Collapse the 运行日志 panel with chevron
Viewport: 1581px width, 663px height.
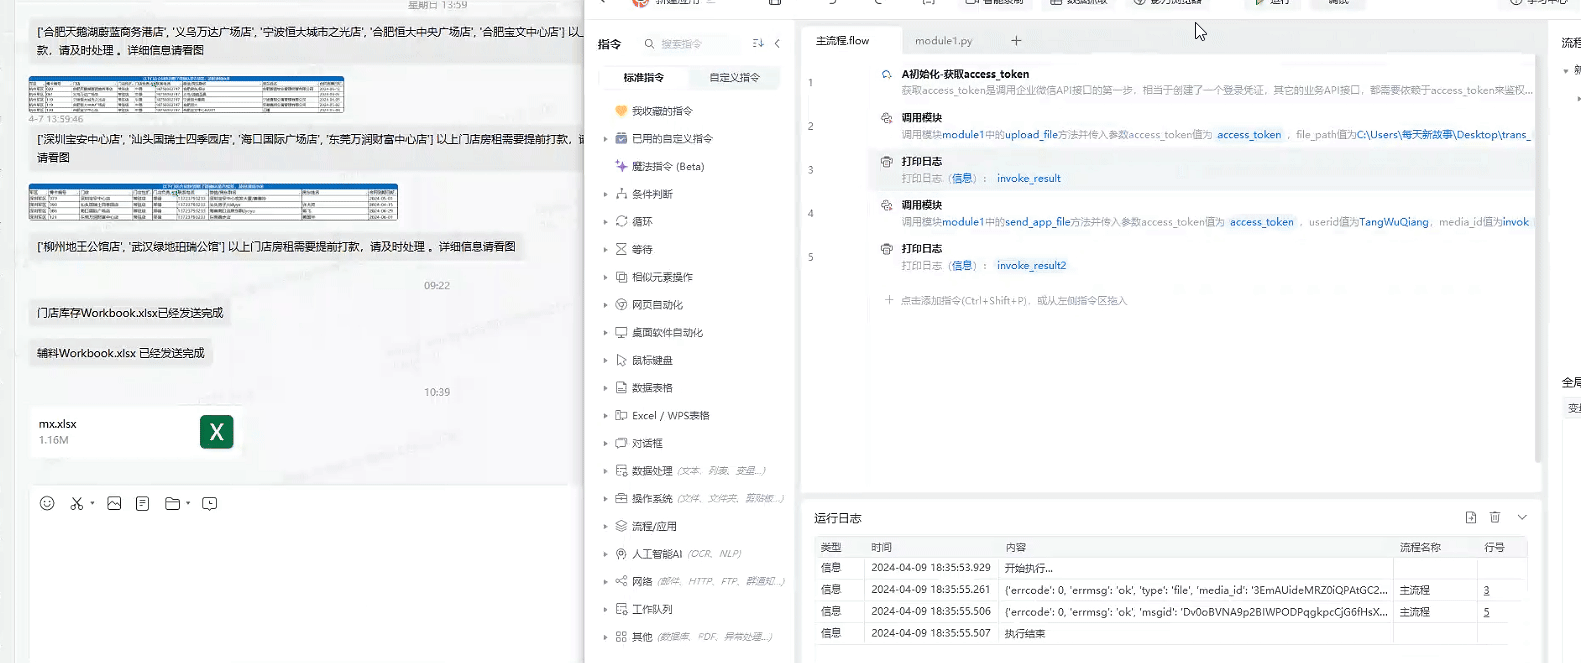(x=1522, y=517)
